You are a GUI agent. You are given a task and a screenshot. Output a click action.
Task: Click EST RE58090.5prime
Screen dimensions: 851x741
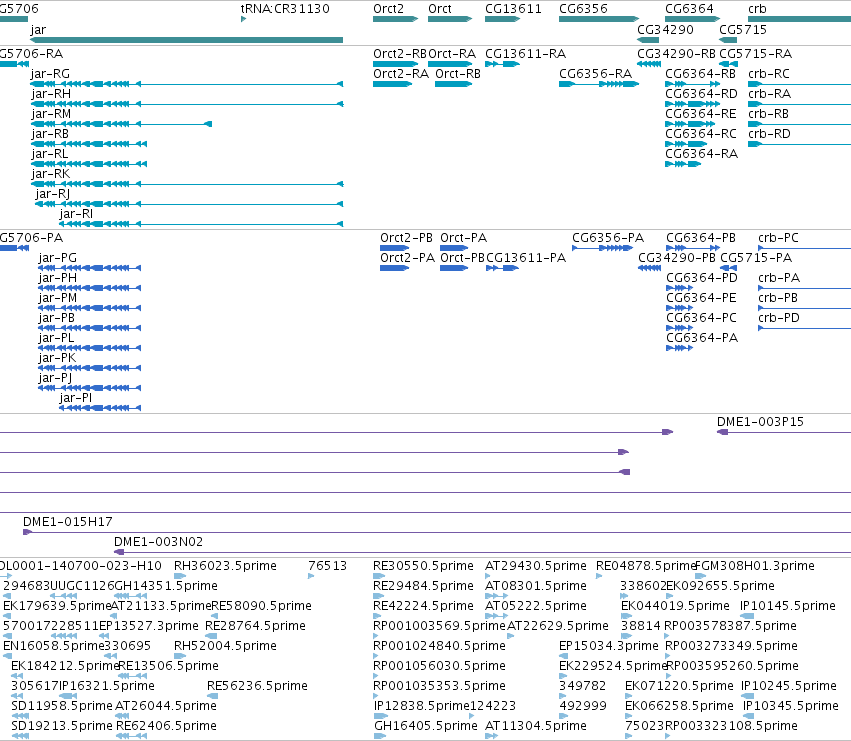214,616
